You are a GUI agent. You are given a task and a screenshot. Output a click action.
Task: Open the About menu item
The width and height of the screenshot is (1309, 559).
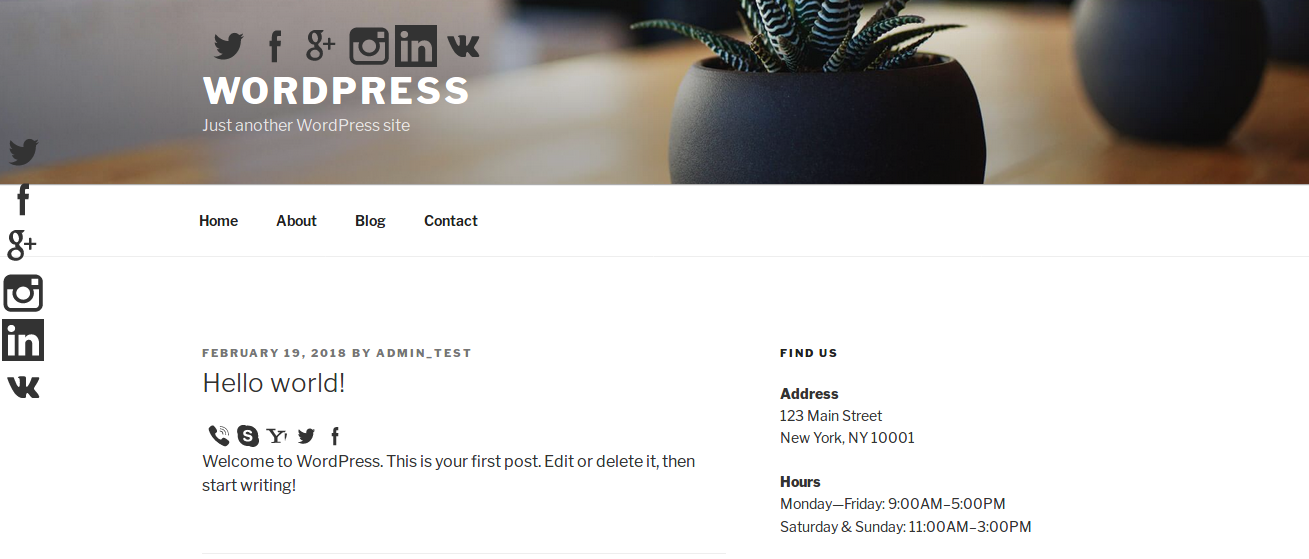[296, 221]
